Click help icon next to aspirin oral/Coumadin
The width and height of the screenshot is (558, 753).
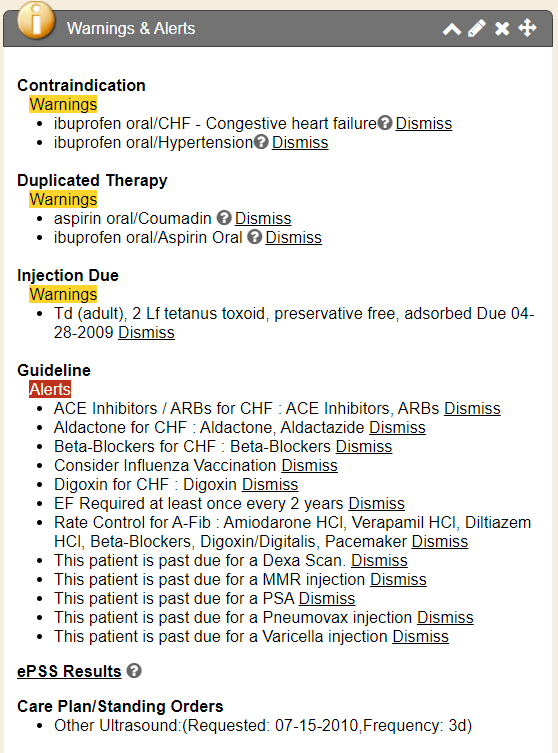224,218
